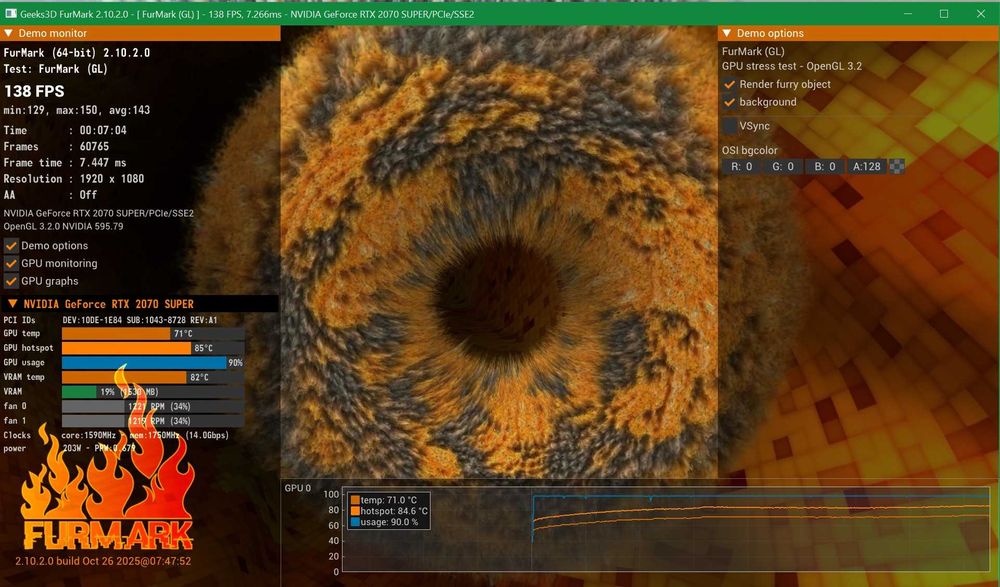1000x587 pixels.
Task: Click the OSI bgcolor label
Action: pos(749,150)
